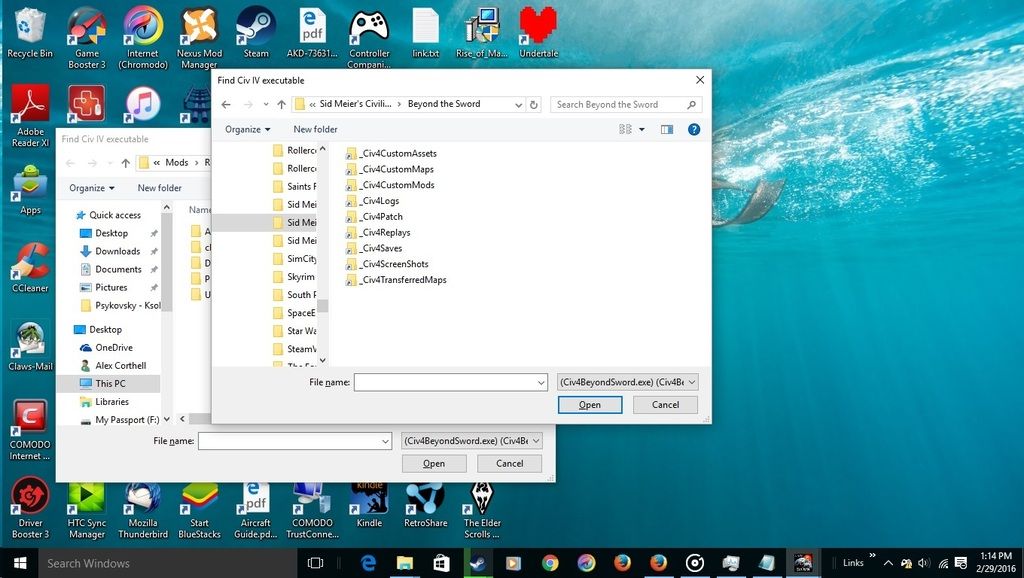Go up one level in Beyond the Sword dialog
The width and height of the screenshot is (1024, 578).
pyautogui.click(x=281, y=104)
